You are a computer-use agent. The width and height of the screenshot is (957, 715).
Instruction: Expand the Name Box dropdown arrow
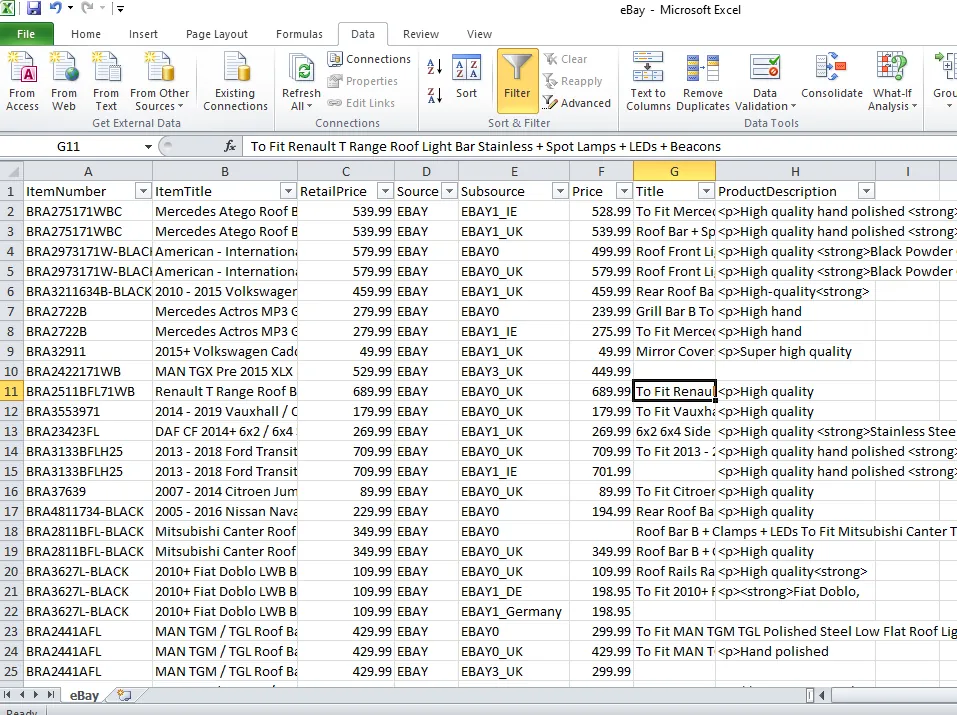[x=148, y=147]
